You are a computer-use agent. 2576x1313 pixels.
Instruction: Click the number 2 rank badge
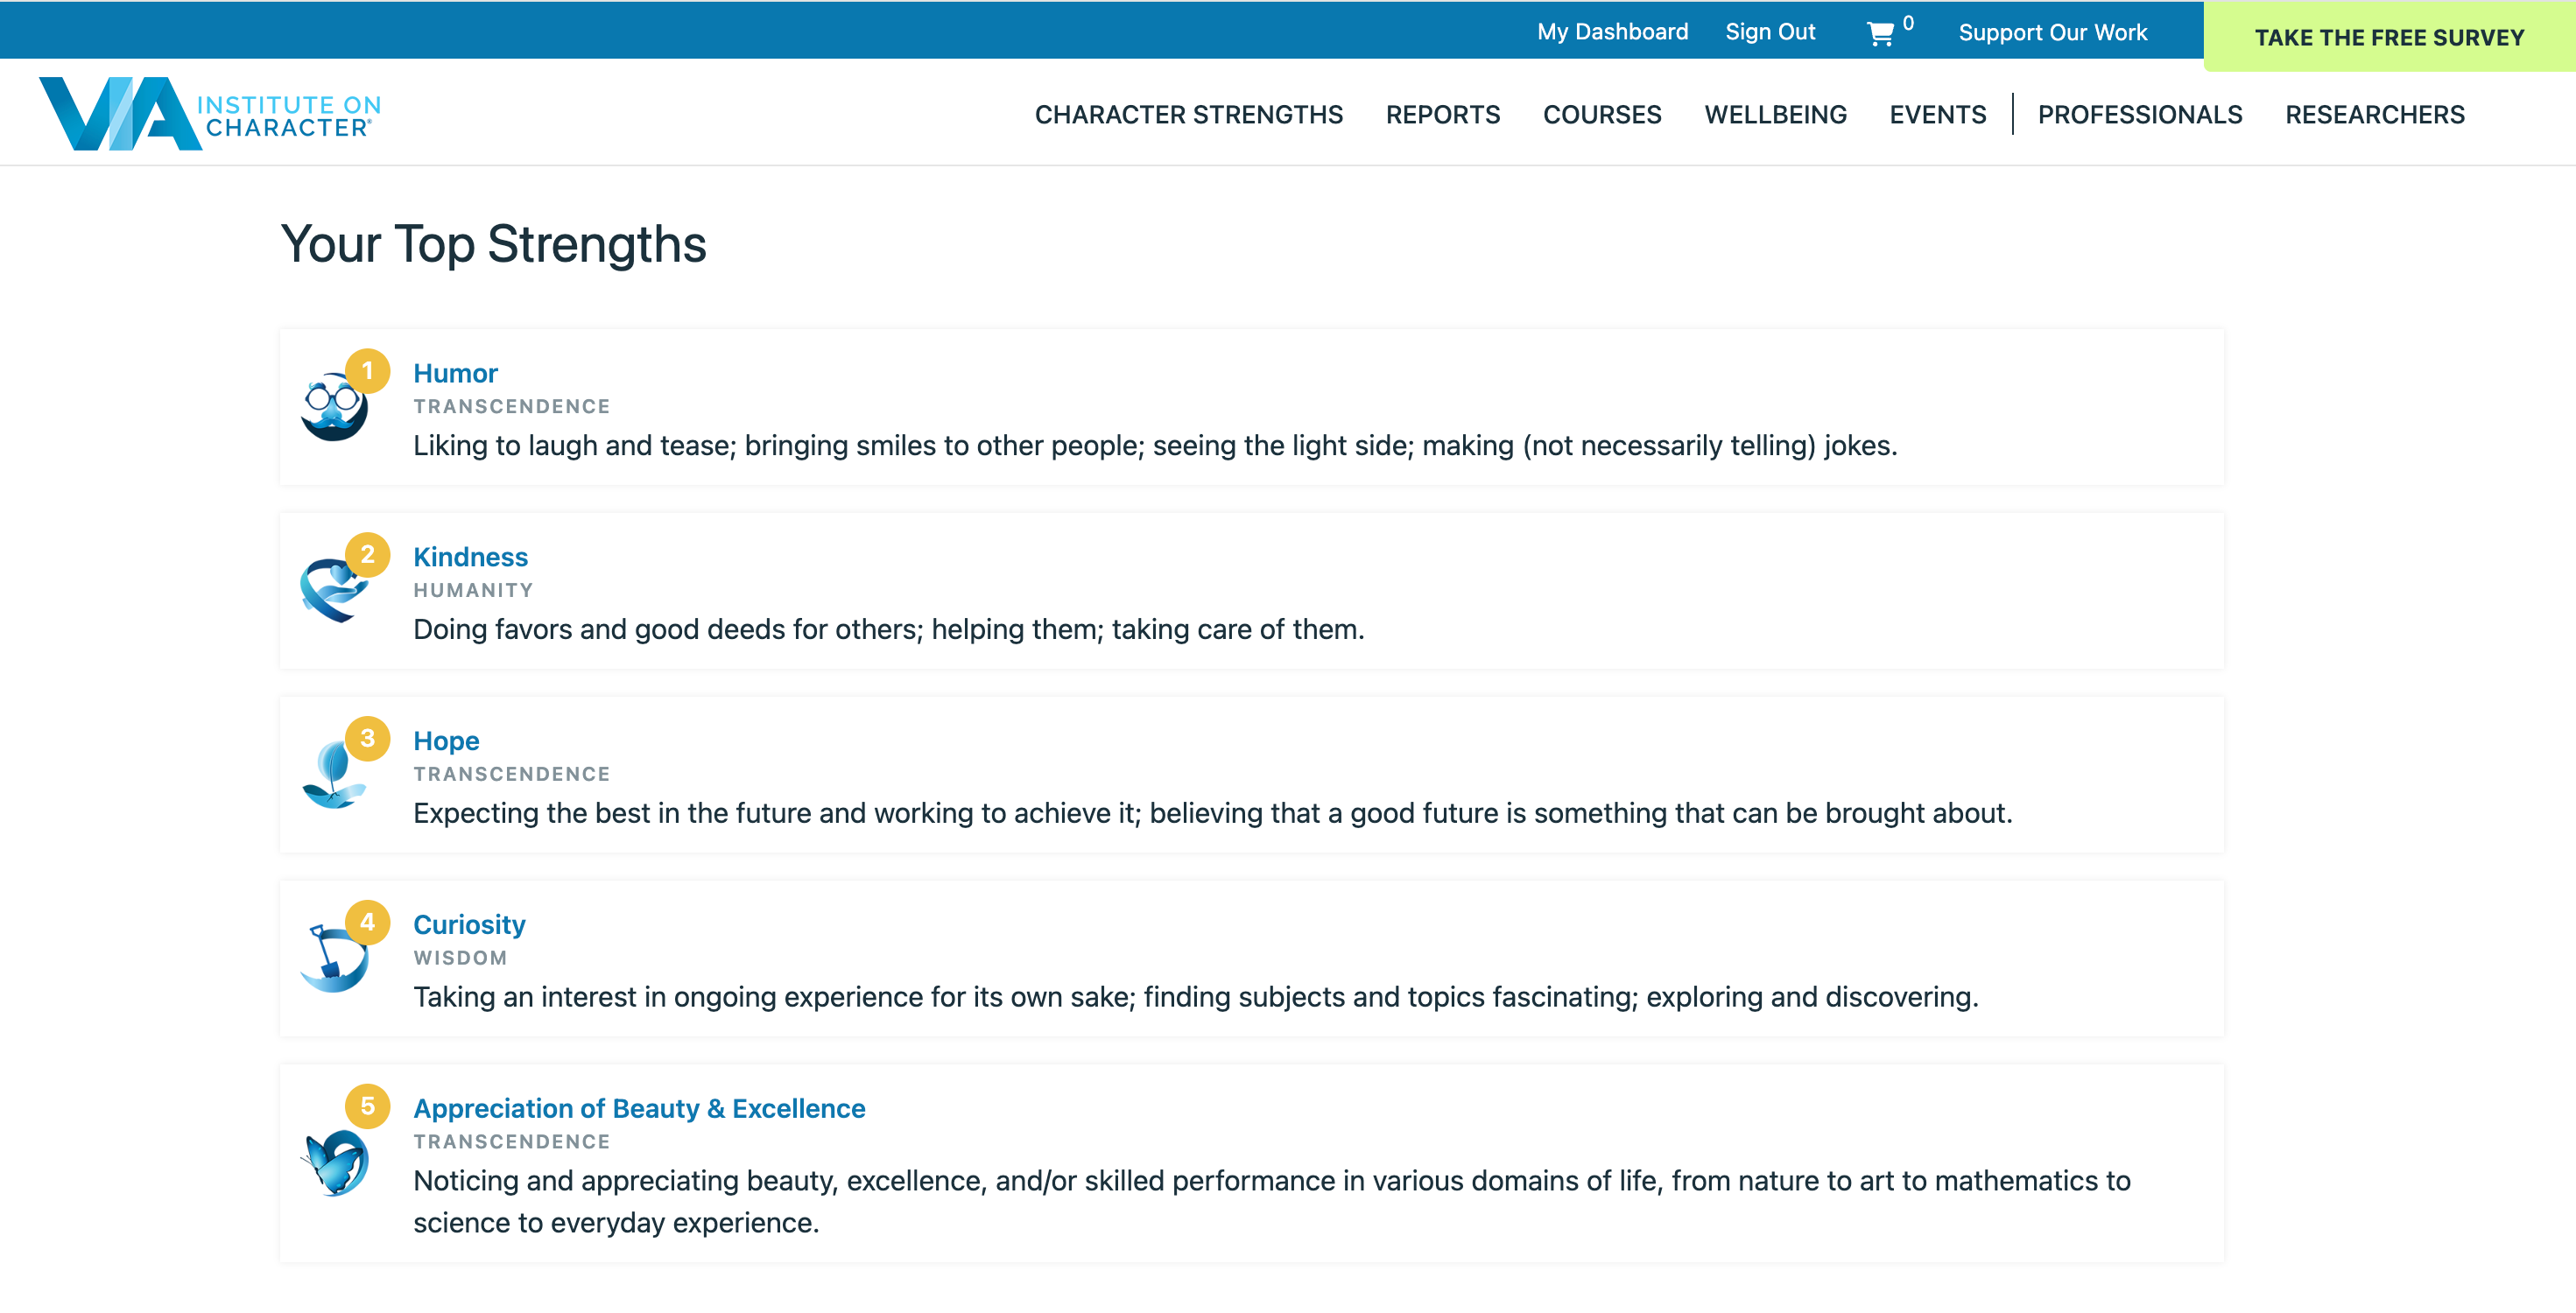(x=367, y=555)
